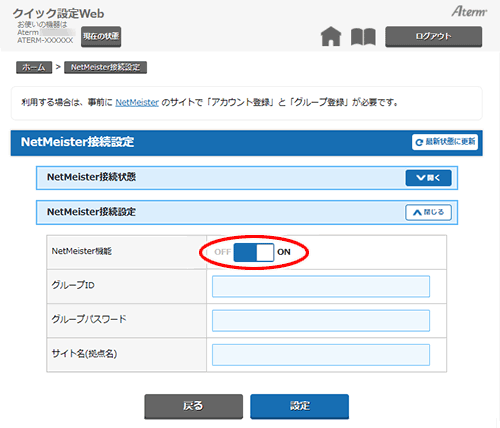Click the NetMeister機能 label
This screenshot has width=500, height=428.
[82, 251]
